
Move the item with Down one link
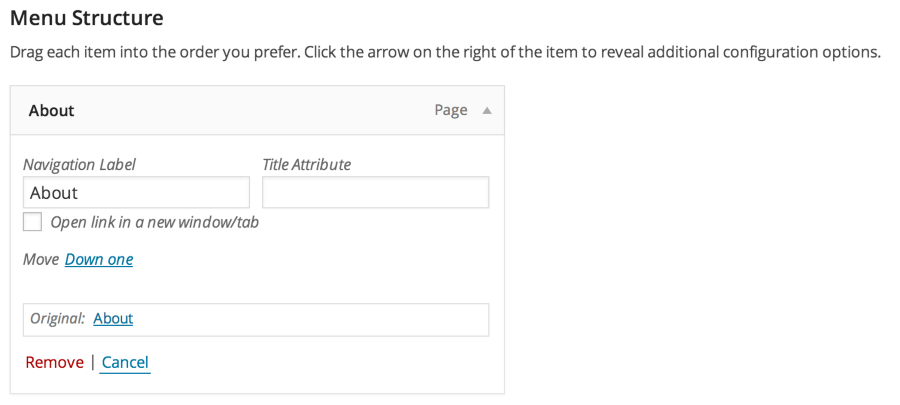pyautogui.click(x=99, y=260)
